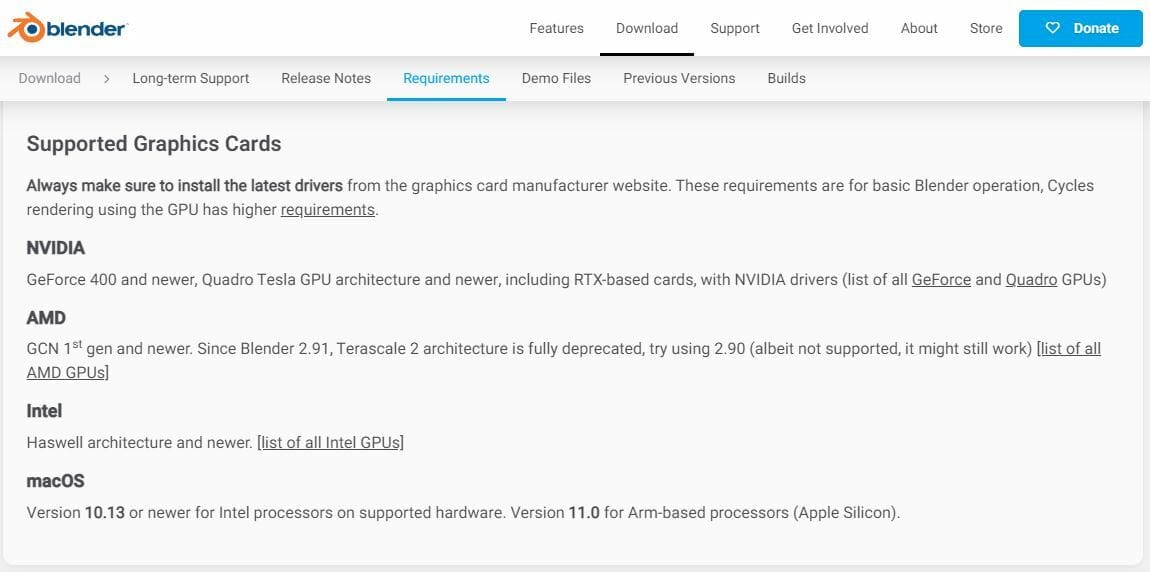Switch to Long-term Support tab
The image size is (1150, 572).
191,78
